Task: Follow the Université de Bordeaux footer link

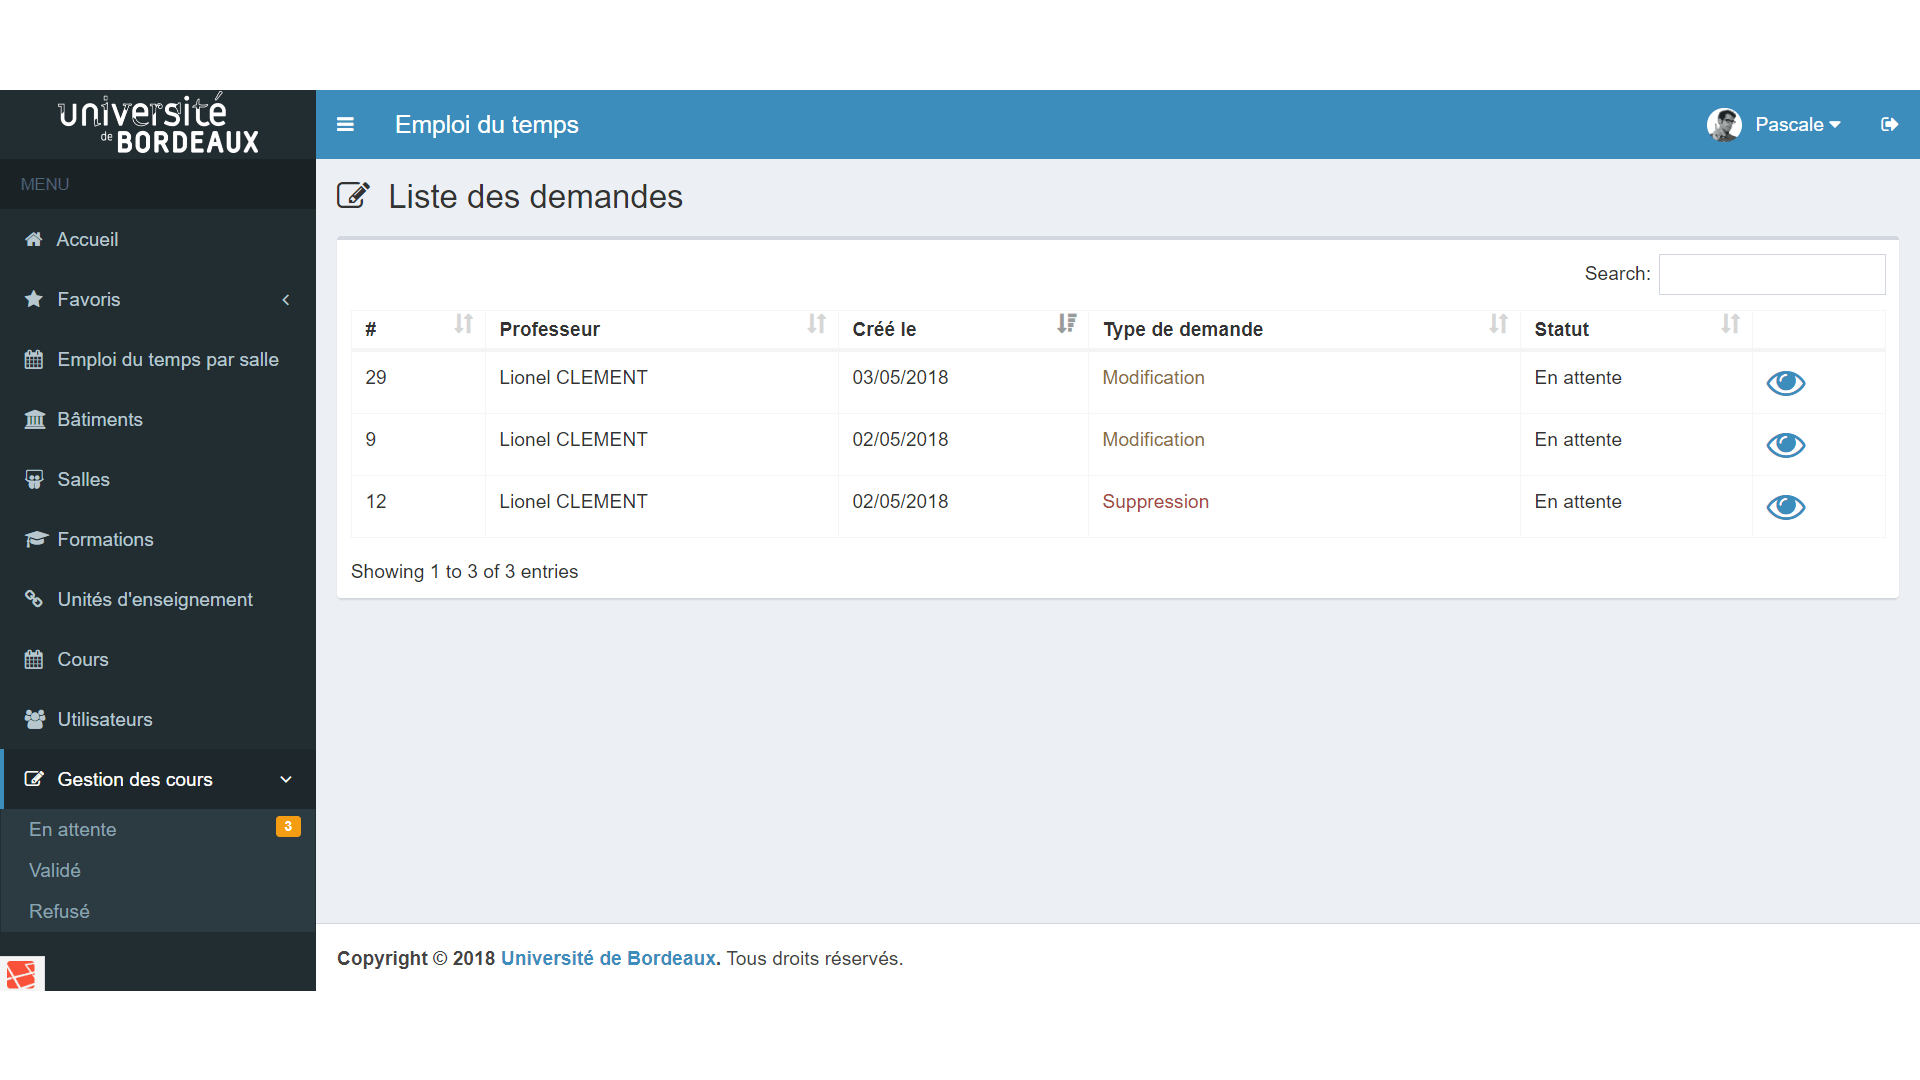Action: [607, 958]
